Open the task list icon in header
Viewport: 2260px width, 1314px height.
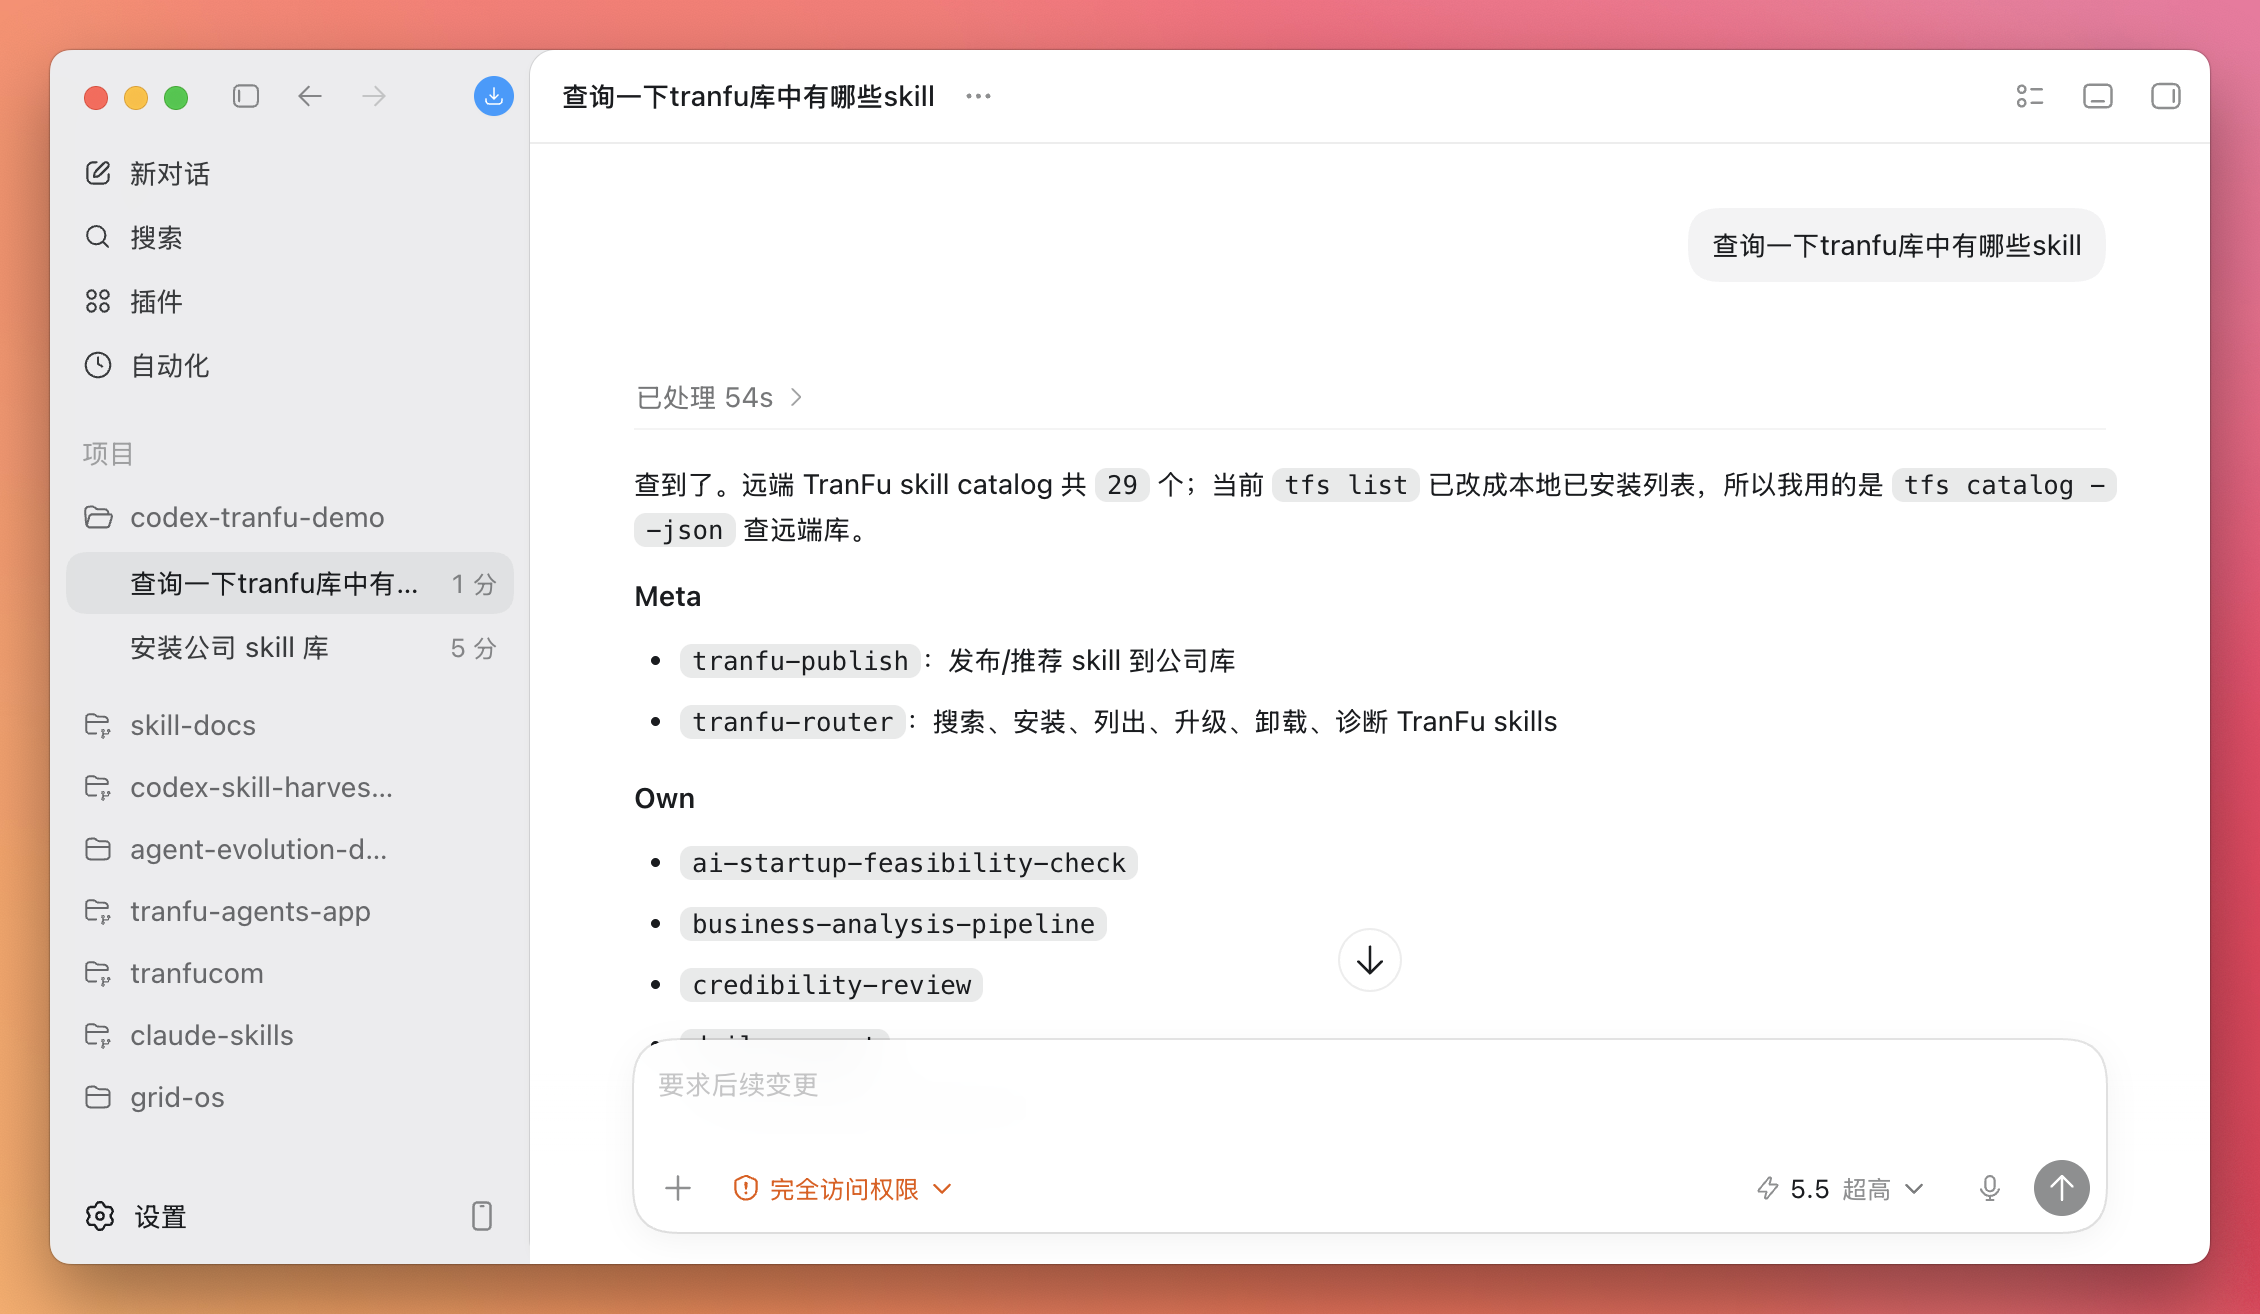2030,96
